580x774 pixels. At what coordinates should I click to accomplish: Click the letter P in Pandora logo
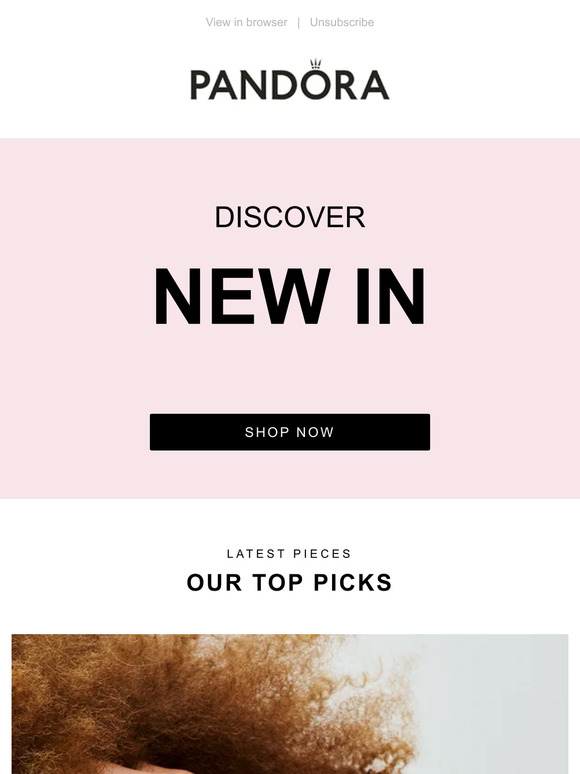click(199, 85)
